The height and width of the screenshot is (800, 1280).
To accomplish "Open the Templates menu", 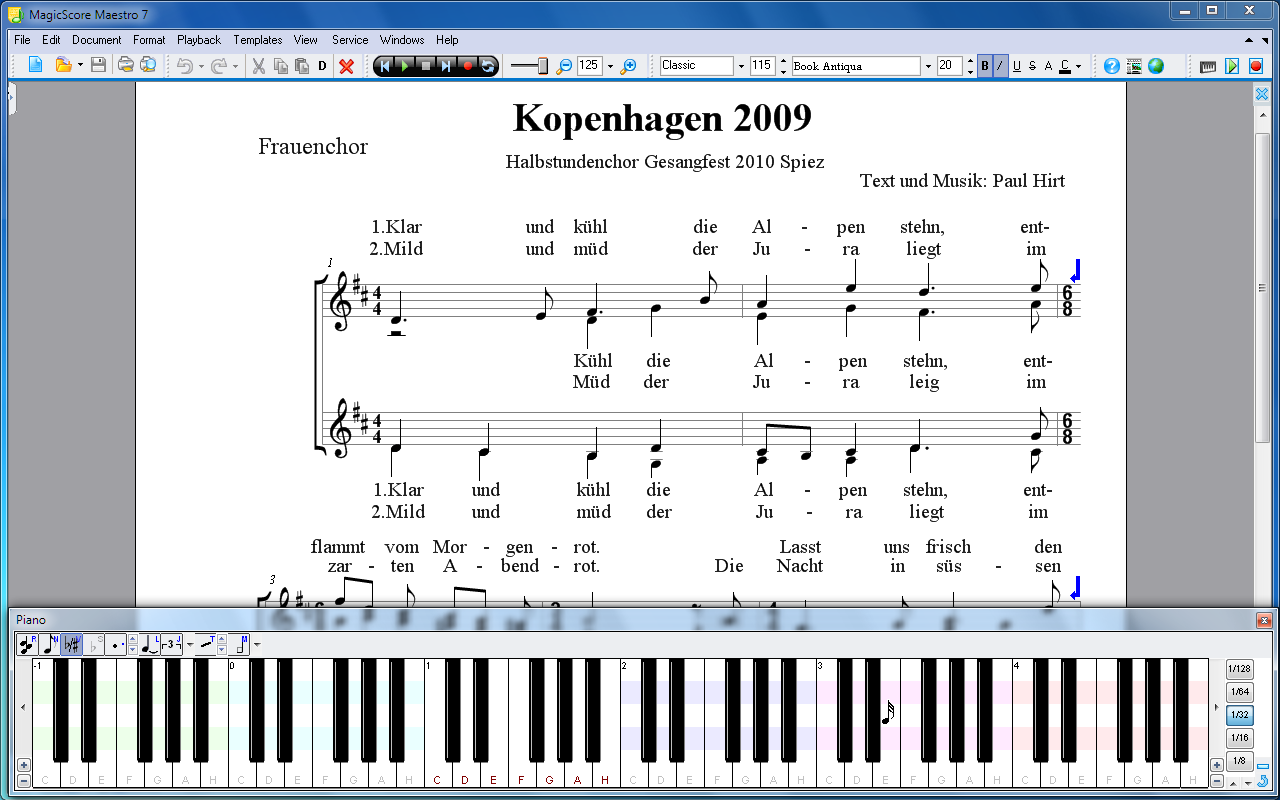I will [257, 40].
